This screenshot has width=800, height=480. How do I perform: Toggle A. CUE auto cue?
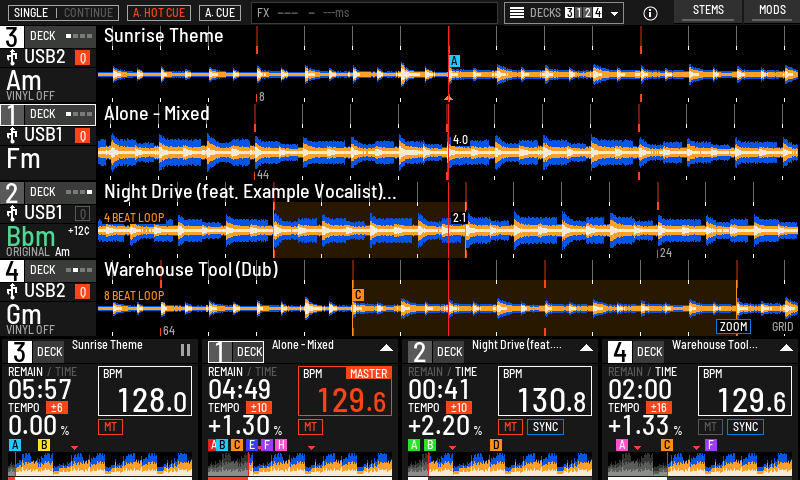(220, 13)
